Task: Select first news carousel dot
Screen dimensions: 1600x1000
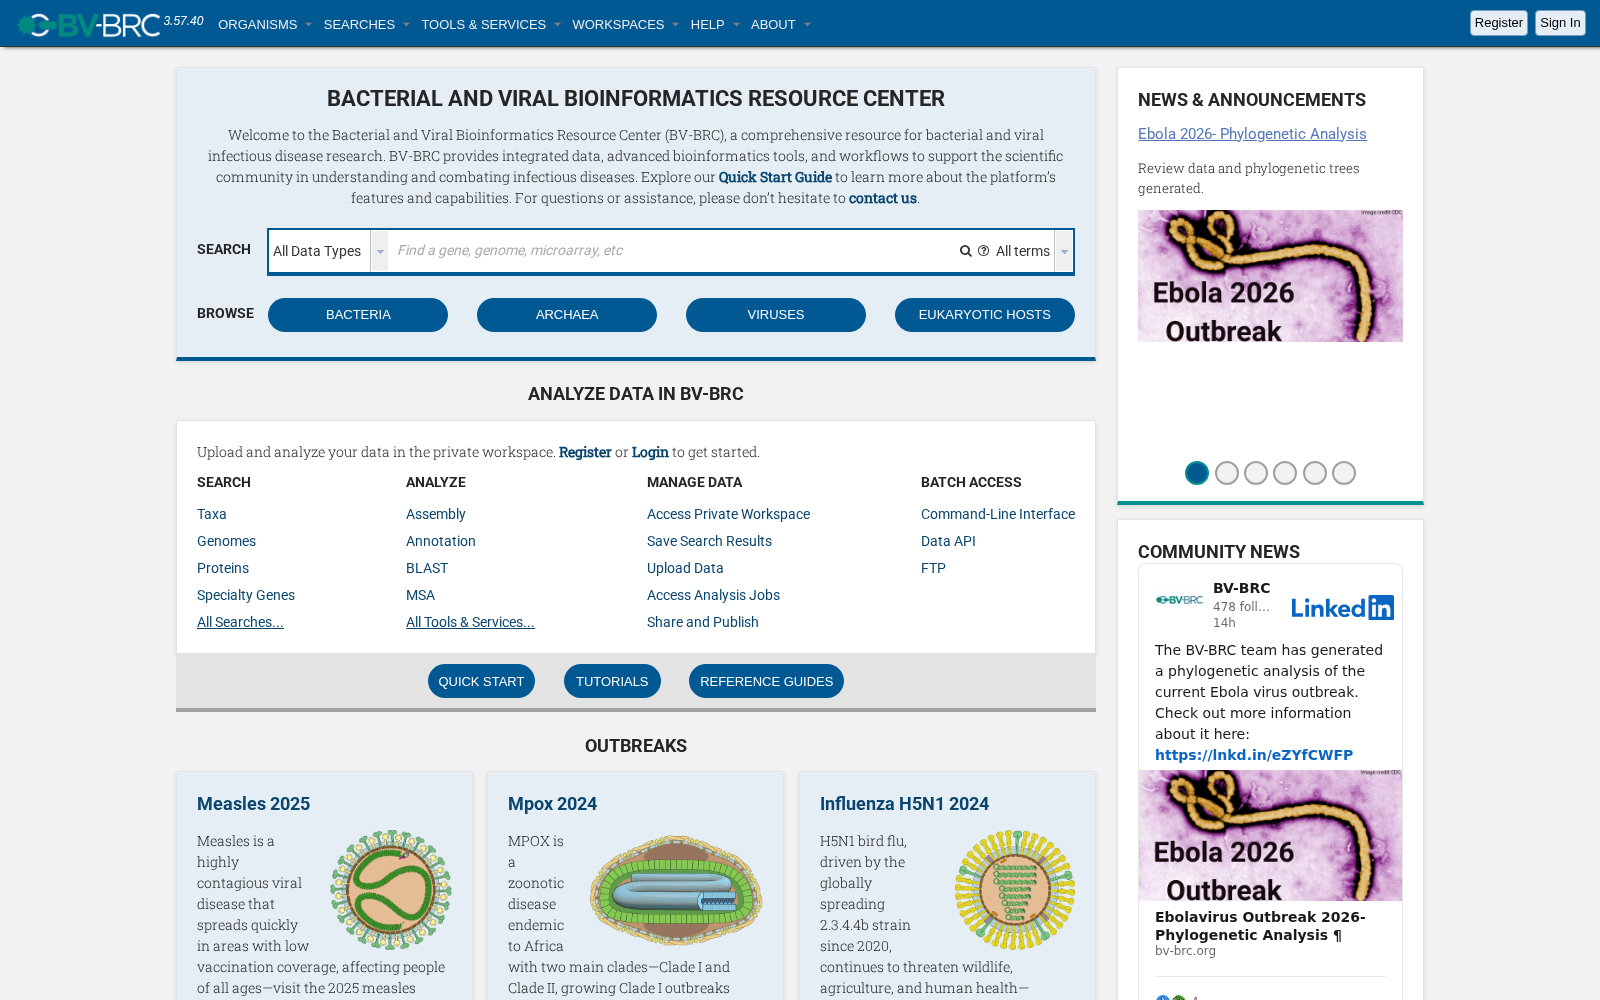Action: pyautogui.click(x=1197, y=473)
